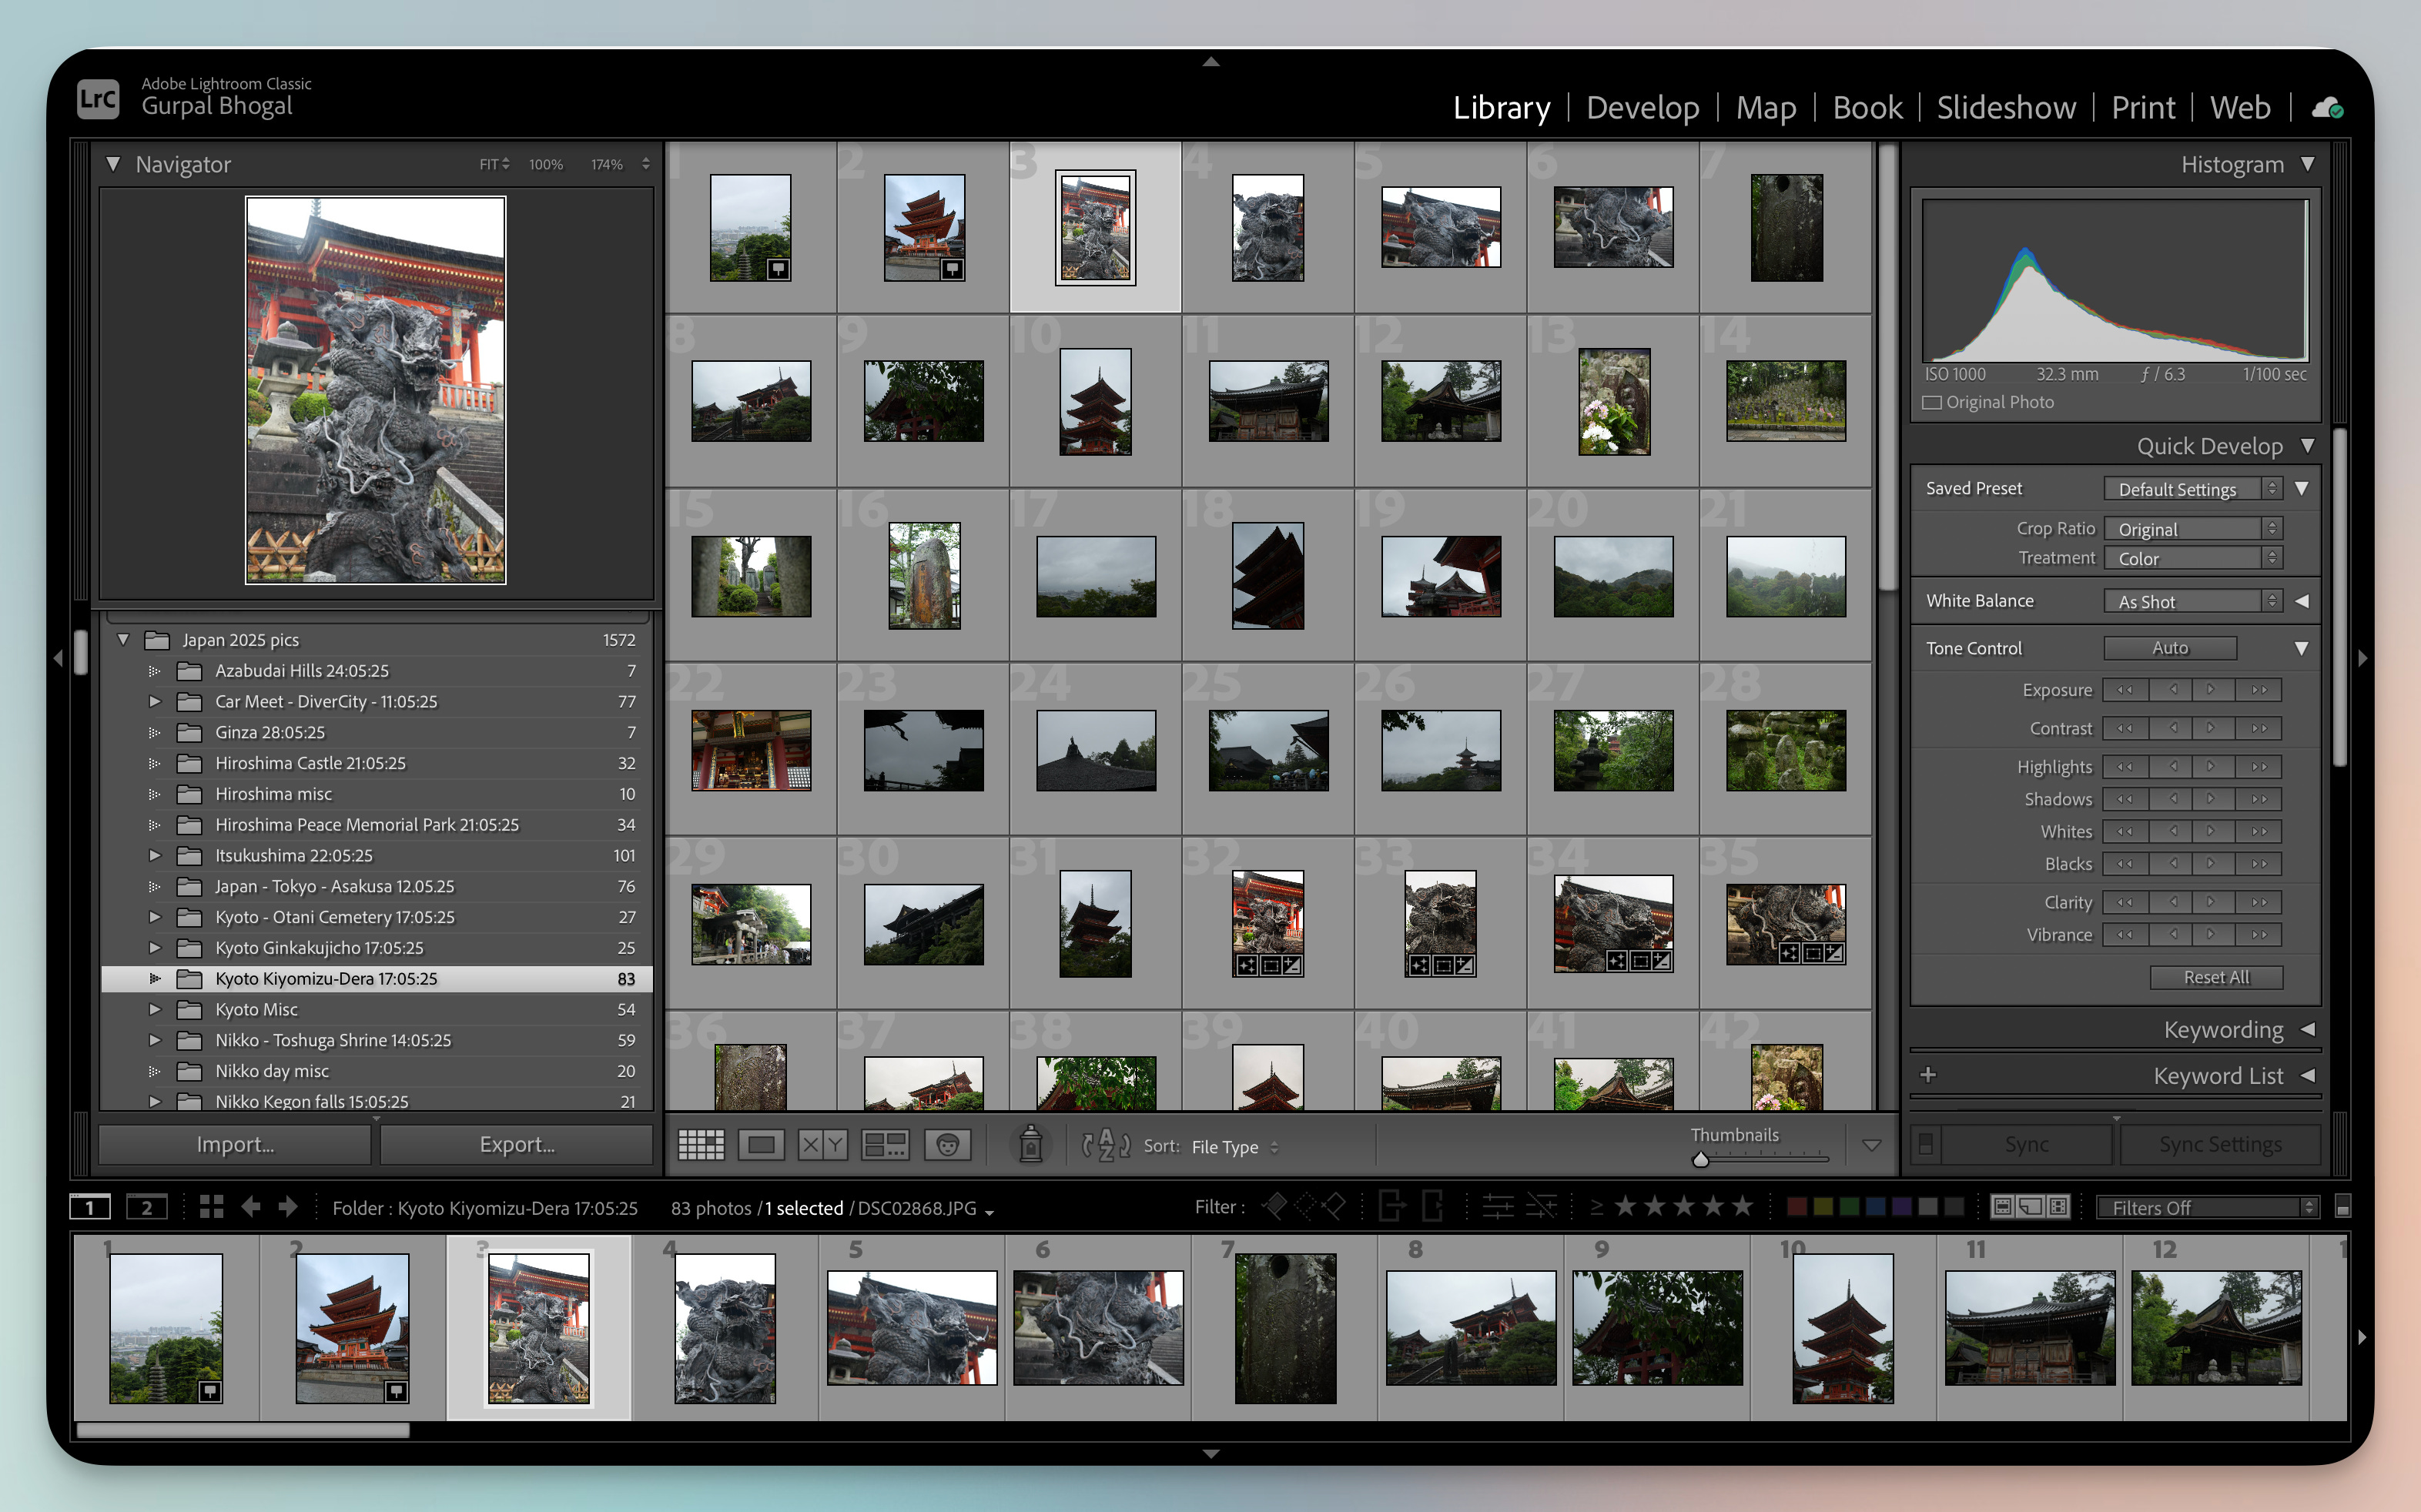The height and width of the screenshot is (1512, 2421).
Task: Filter by the red color label
Action: click(x=1796, y=1207)
